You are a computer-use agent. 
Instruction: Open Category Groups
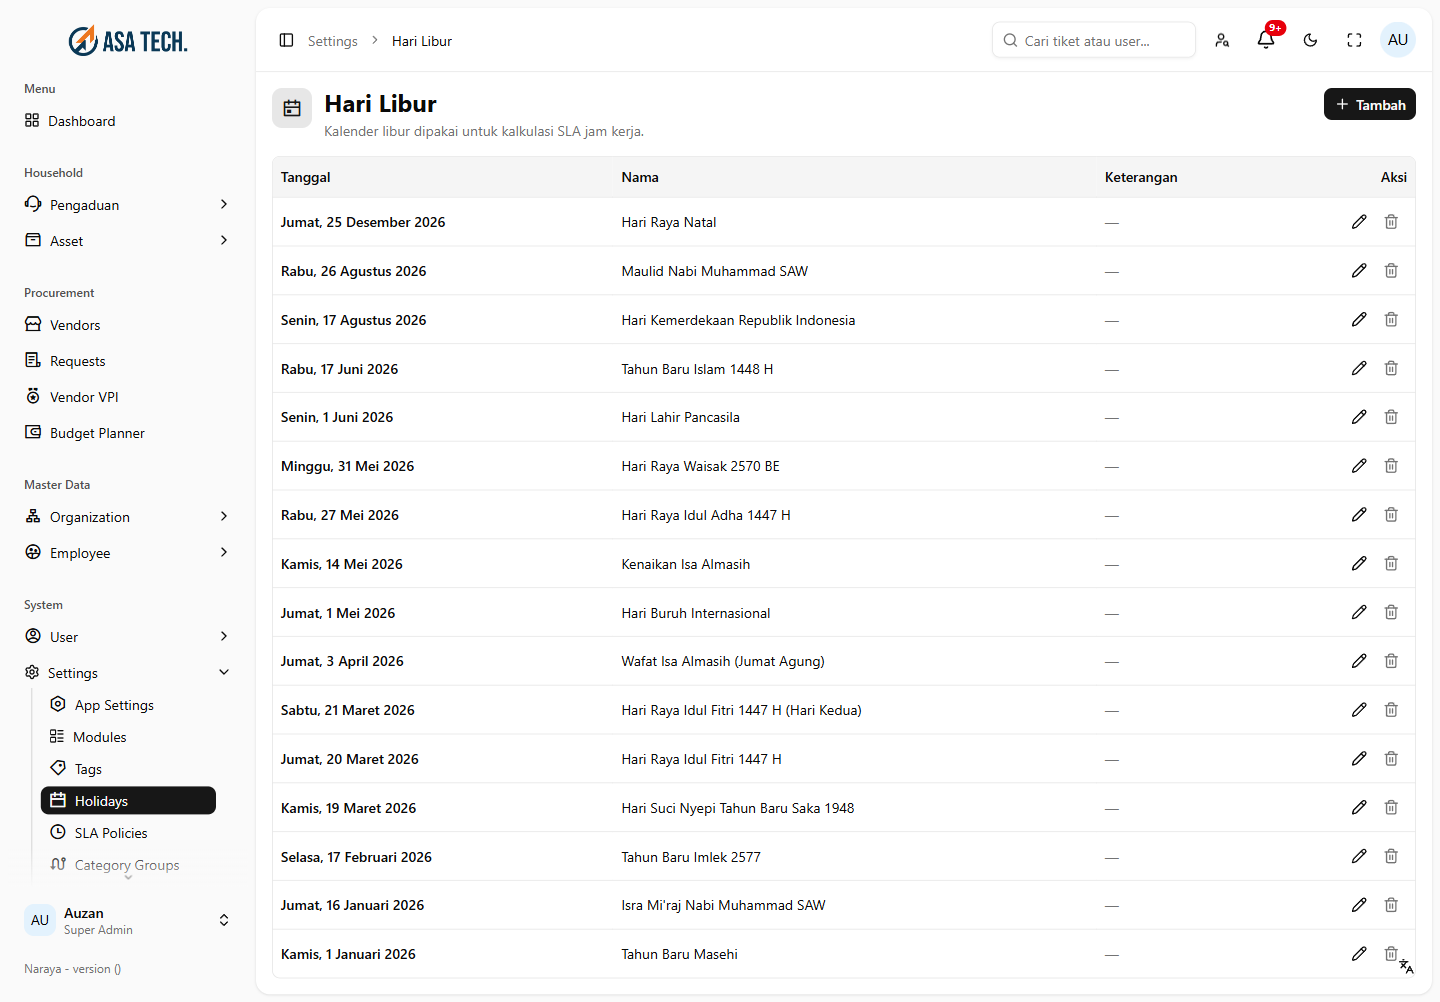(128, 865)
